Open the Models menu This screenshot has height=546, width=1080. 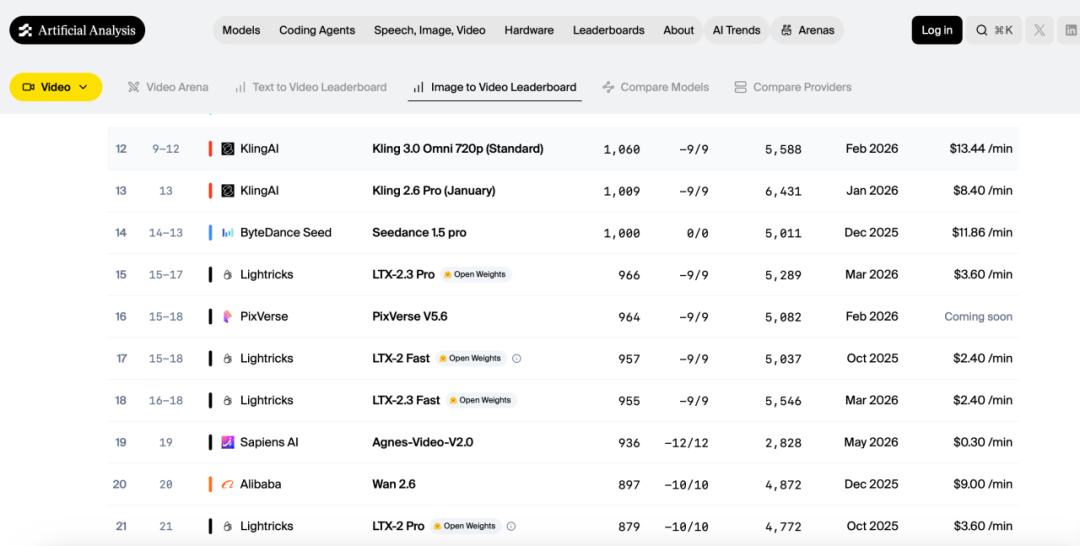click(x=241, y=30)
